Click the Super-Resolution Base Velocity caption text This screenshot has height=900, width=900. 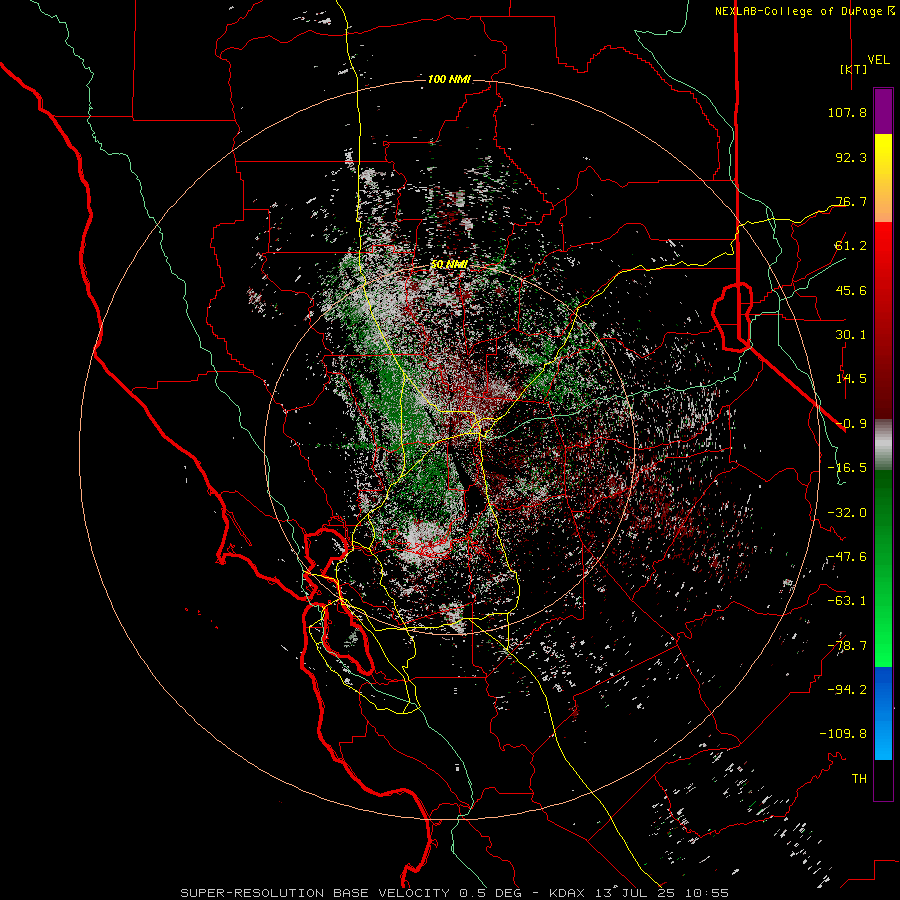pyautogui.click(x=454, y=893)
